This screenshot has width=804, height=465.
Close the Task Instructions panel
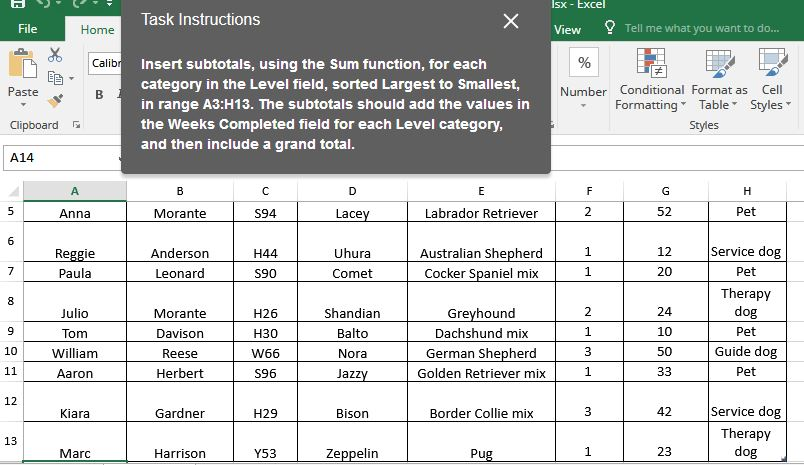tap(511, 21)
